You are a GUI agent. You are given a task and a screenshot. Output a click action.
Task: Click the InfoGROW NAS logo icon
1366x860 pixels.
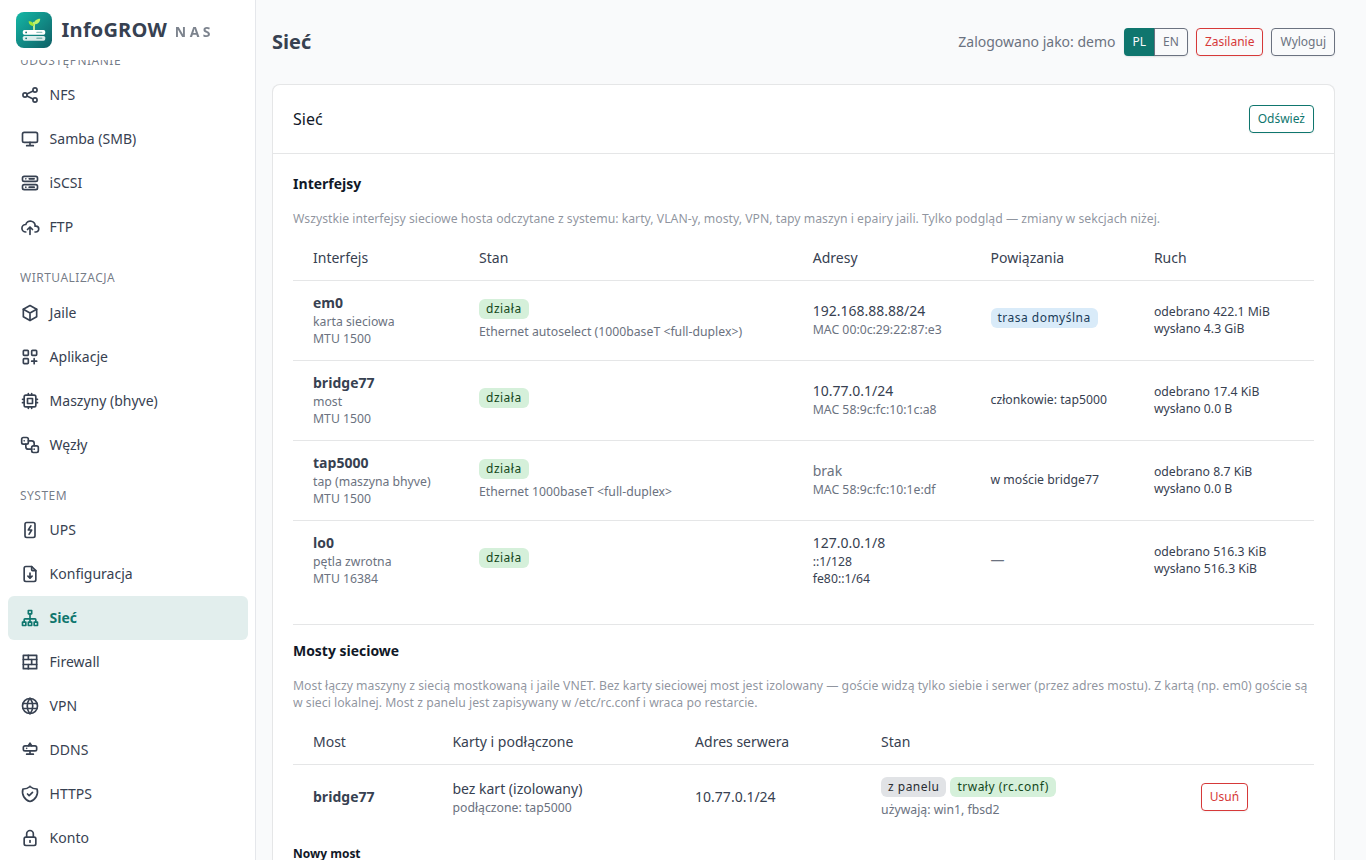tap(34, 30)
